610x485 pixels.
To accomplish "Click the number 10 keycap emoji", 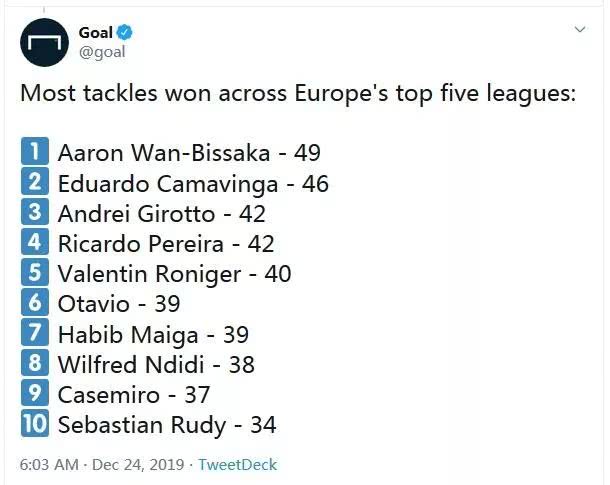I will coord(35,423).
